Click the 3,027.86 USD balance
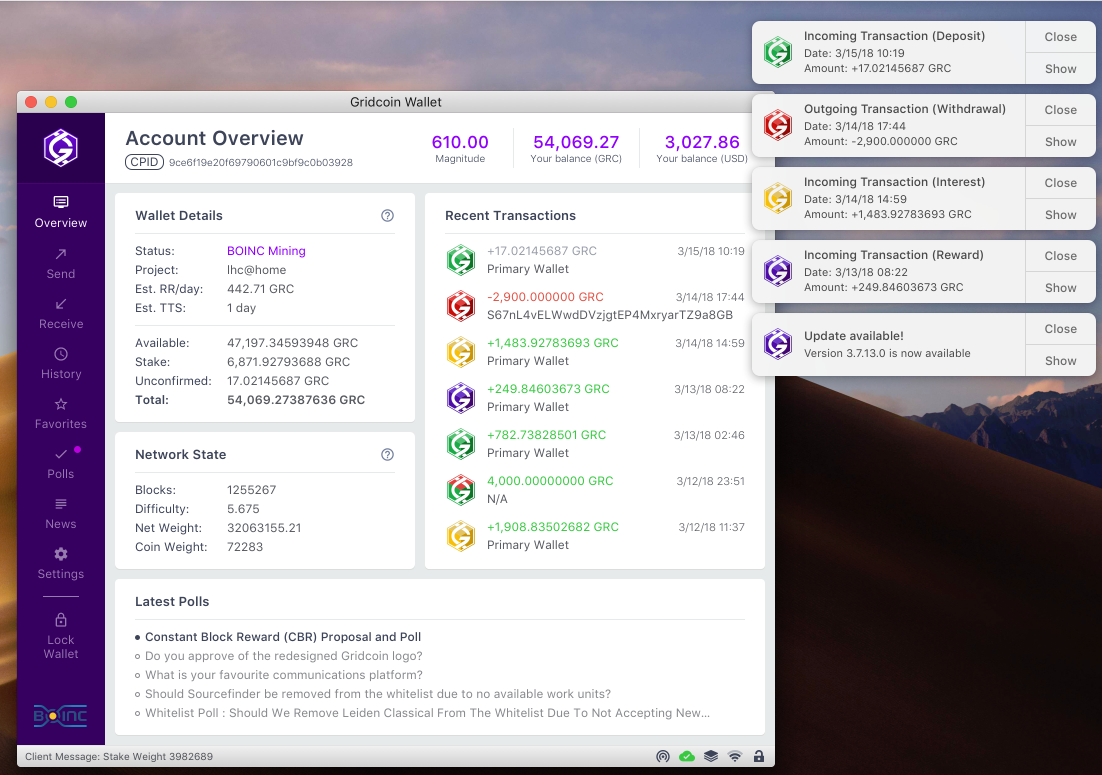 tap(702, 142)
